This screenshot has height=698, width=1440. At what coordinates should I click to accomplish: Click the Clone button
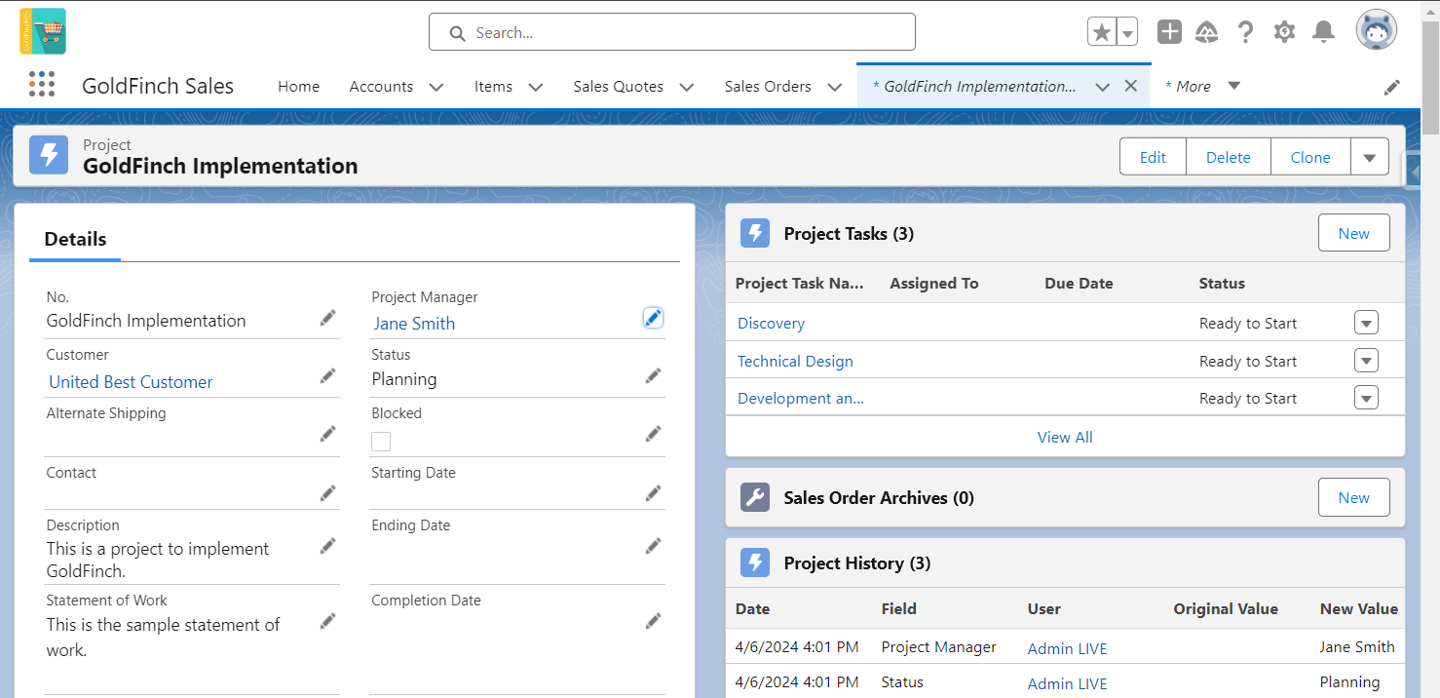tap(1310, 157)
